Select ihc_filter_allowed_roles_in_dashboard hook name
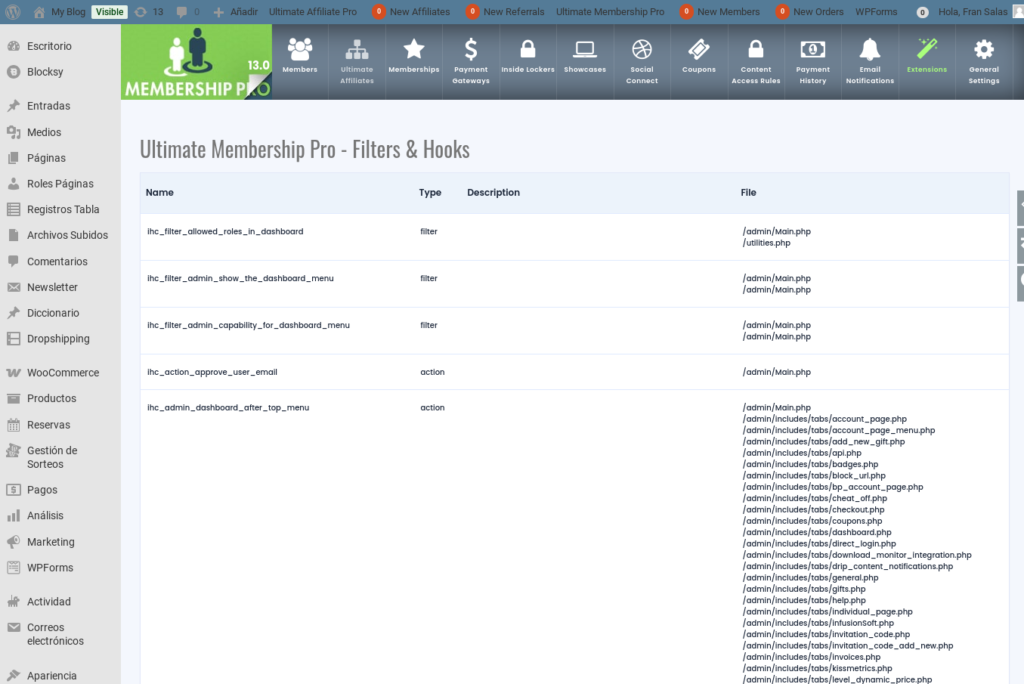Image resolution: width=1024 pixels, height=684 pixels. 225,231
